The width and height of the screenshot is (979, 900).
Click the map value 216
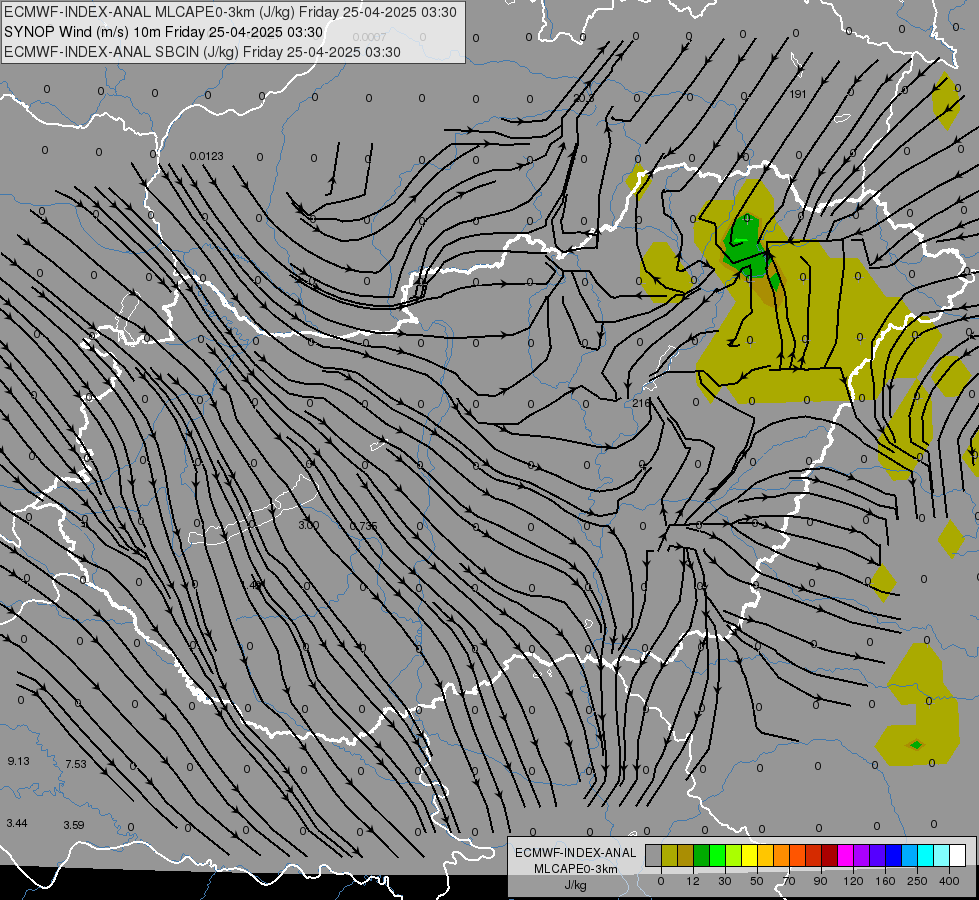[641, 403]
